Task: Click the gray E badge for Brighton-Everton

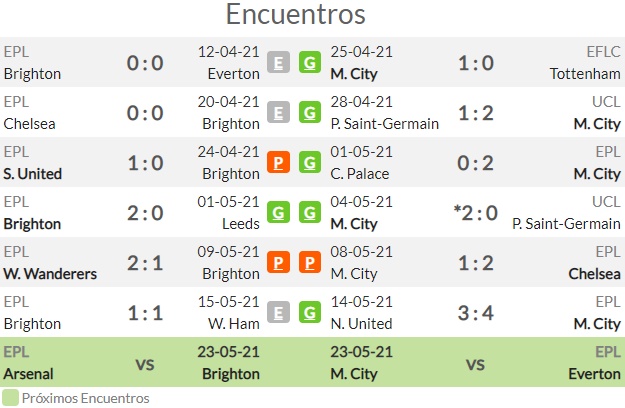Action: coord(278,63)
